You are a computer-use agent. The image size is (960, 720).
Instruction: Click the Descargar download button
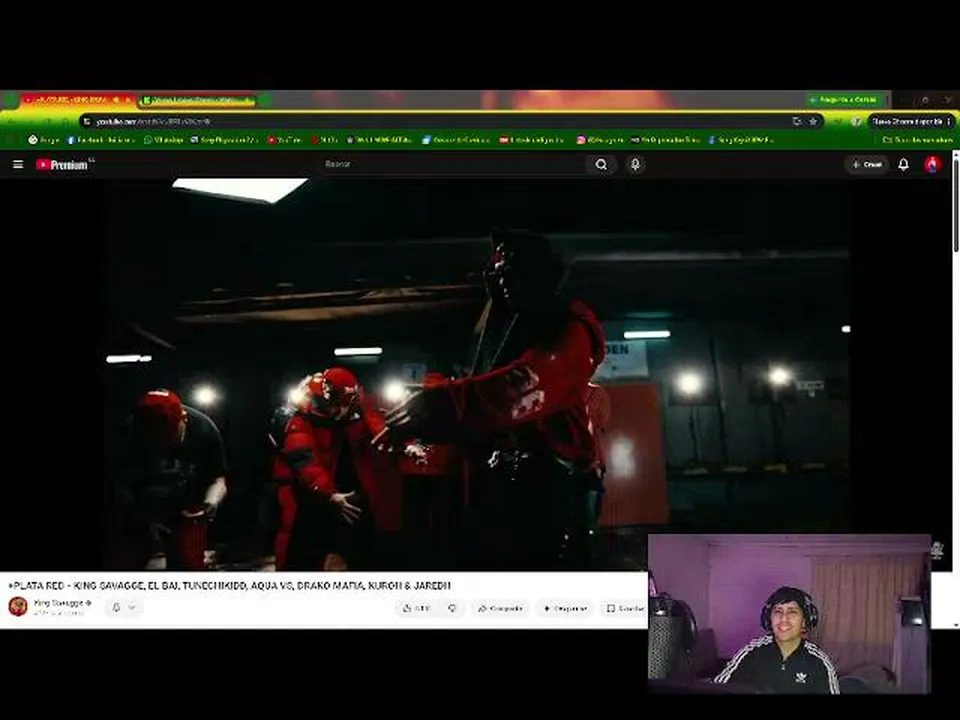pyautogui.click(x=565, y=608)
